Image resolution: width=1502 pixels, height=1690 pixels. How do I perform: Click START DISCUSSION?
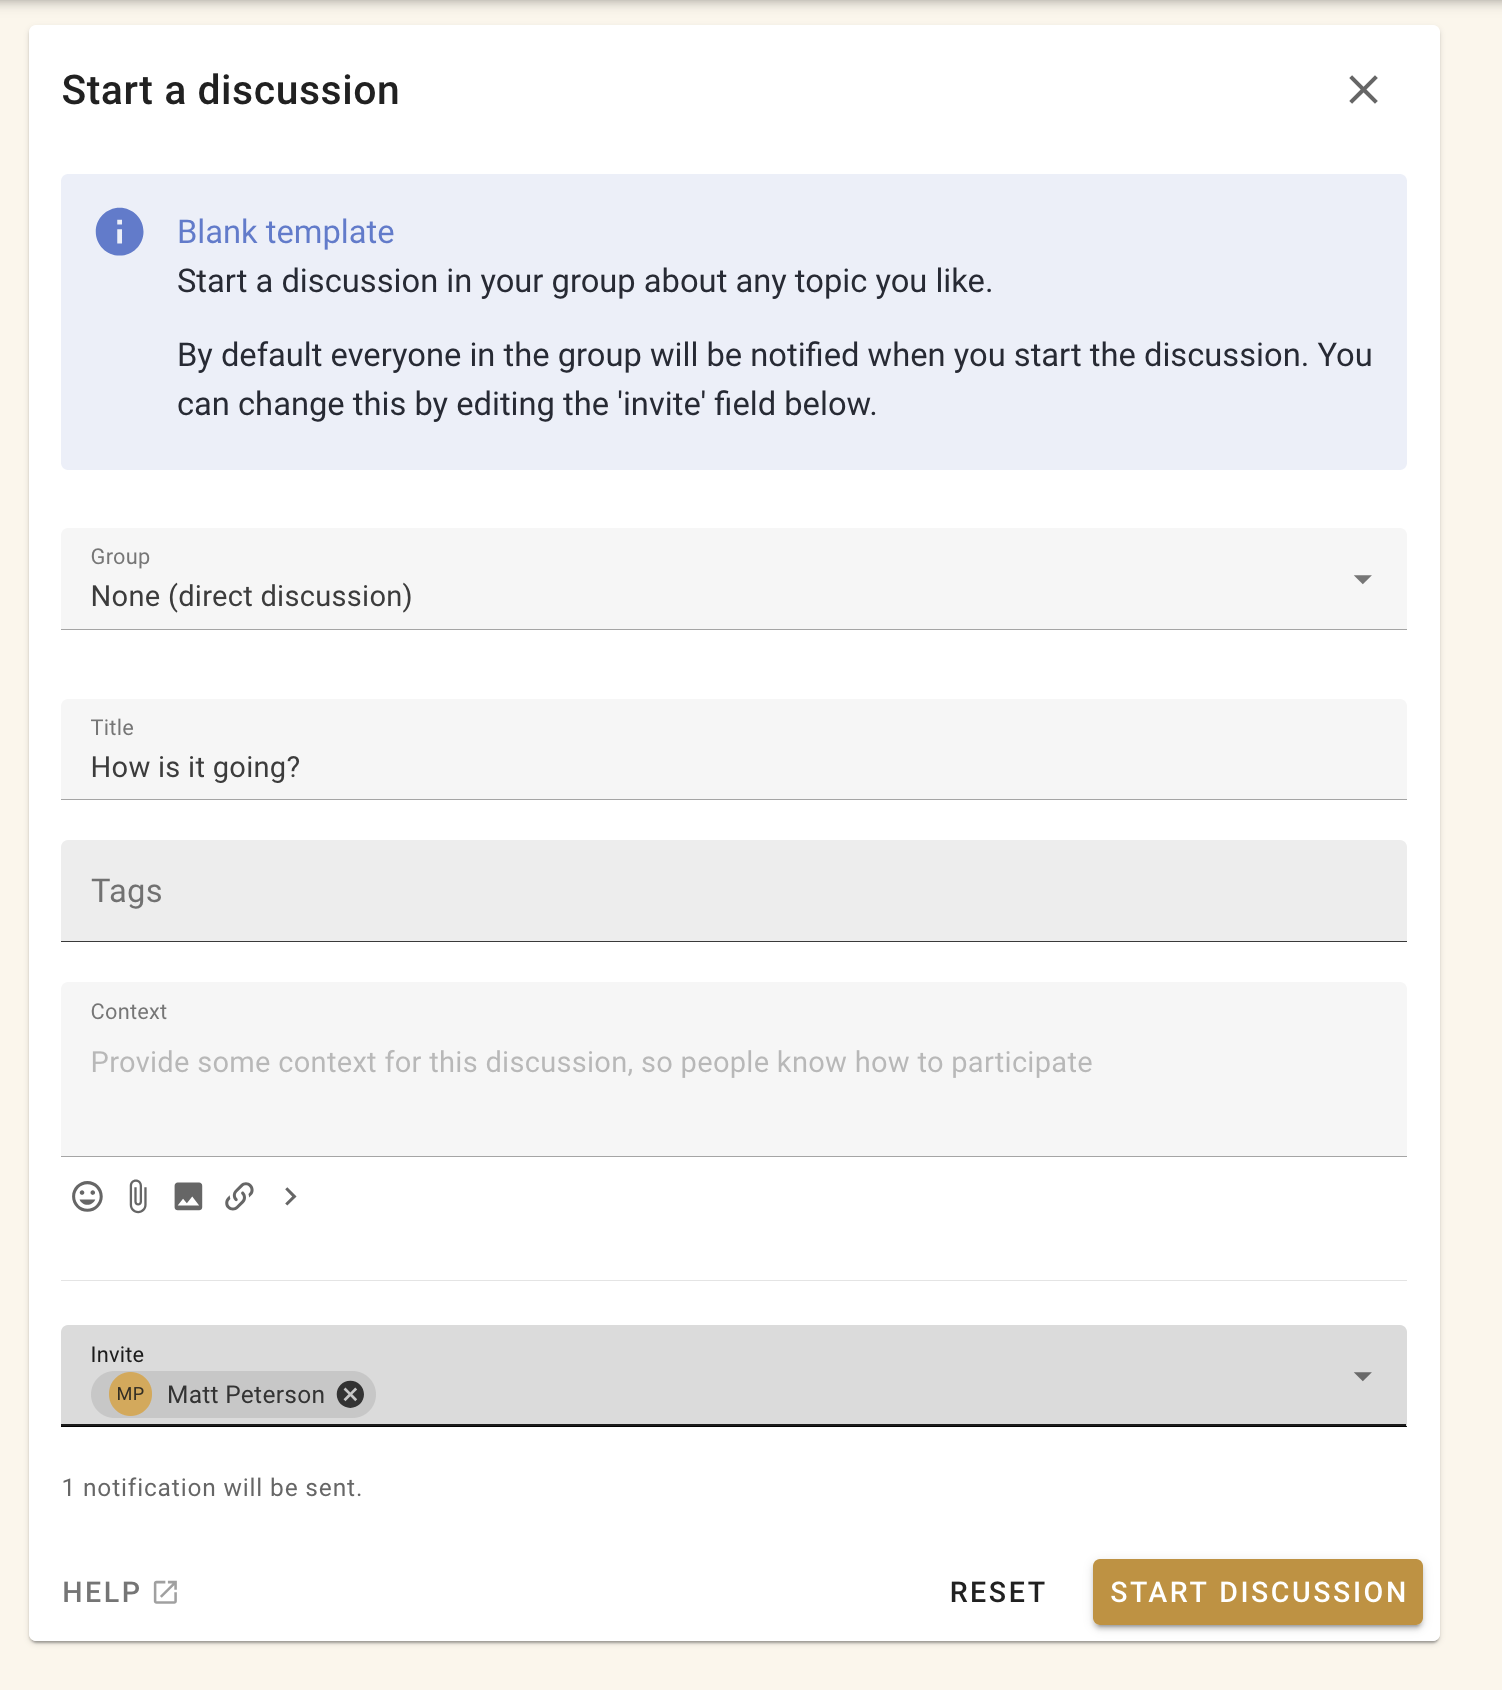click(1256, 1591)
